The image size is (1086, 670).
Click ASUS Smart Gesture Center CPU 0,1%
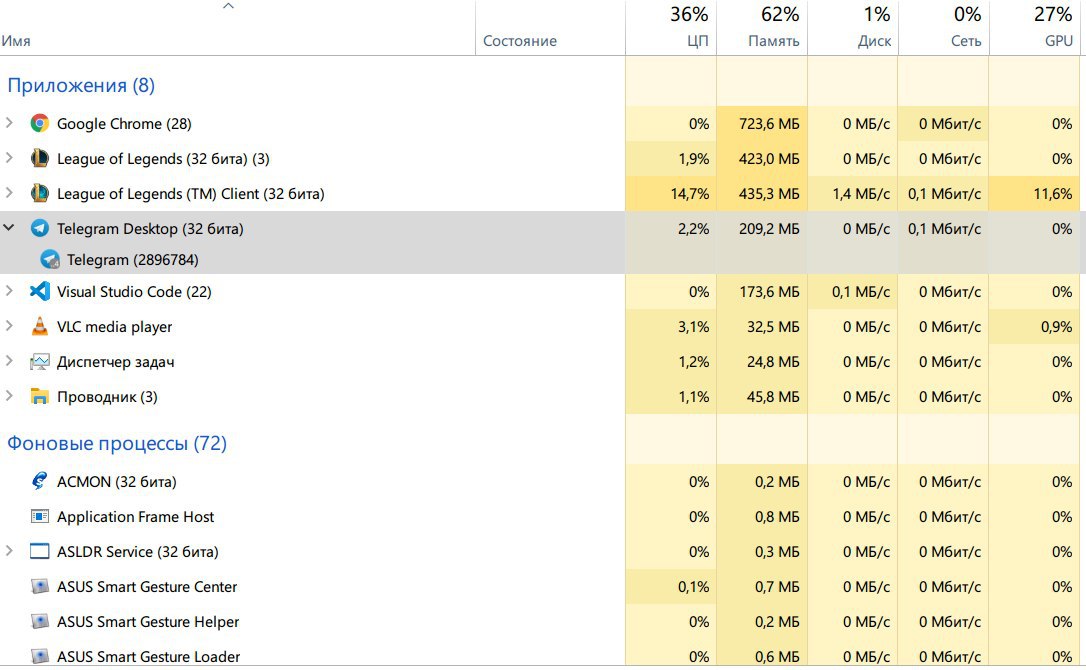[x=693, y=587]
